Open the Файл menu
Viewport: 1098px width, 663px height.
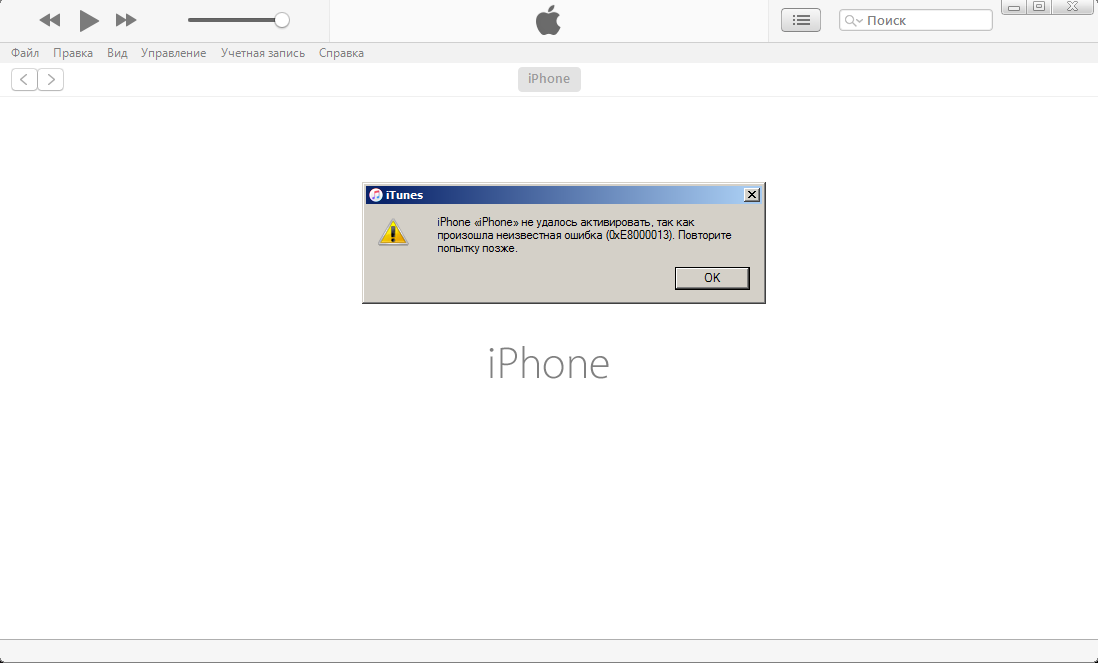[25, 53]
